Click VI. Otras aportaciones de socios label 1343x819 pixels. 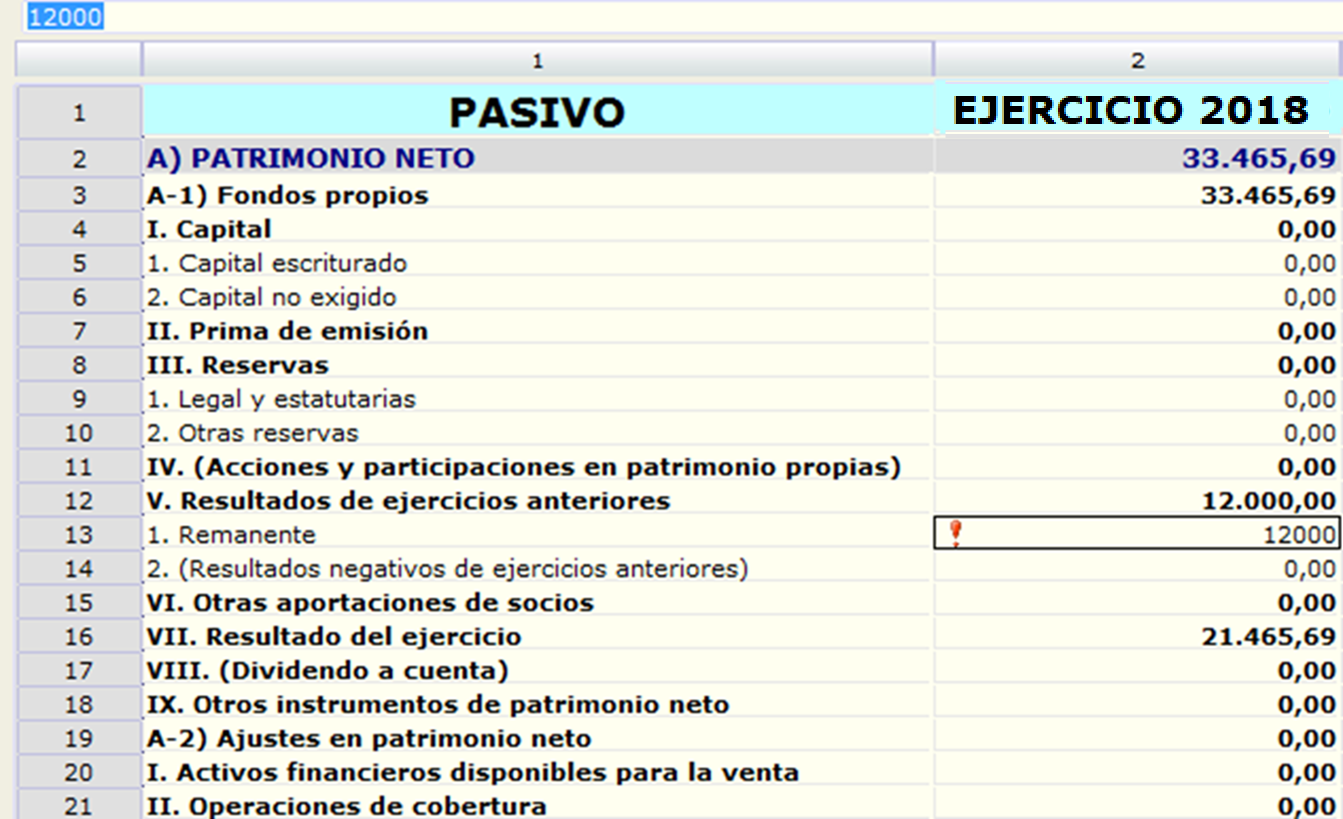click(538, 603)
